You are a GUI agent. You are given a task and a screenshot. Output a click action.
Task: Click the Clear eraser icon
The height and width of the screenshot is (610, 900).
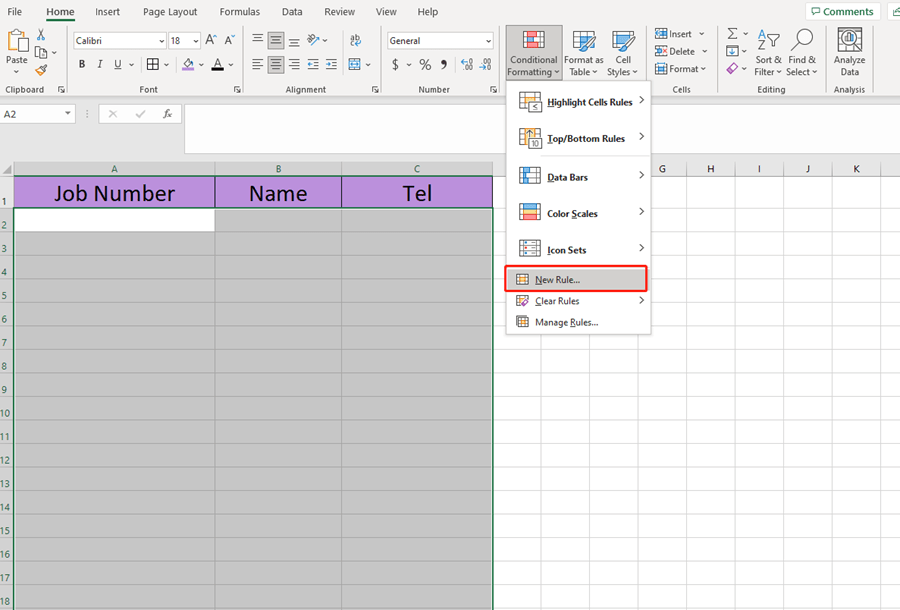point(732,69)
